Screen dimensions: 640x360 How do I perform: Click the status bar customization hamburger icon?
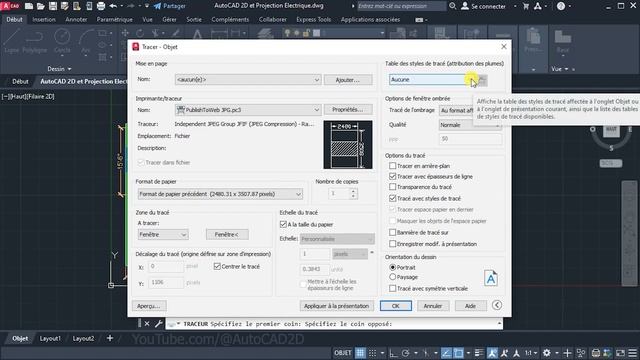(632, 353)
